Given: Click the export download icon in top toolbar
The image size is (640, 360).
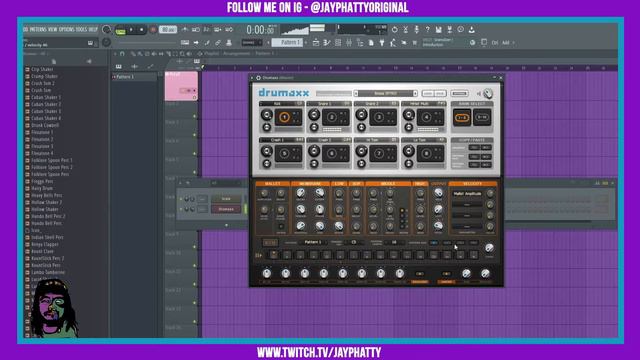Looking at the screenshot, I should pyautogui.click(x=471, y=29).
